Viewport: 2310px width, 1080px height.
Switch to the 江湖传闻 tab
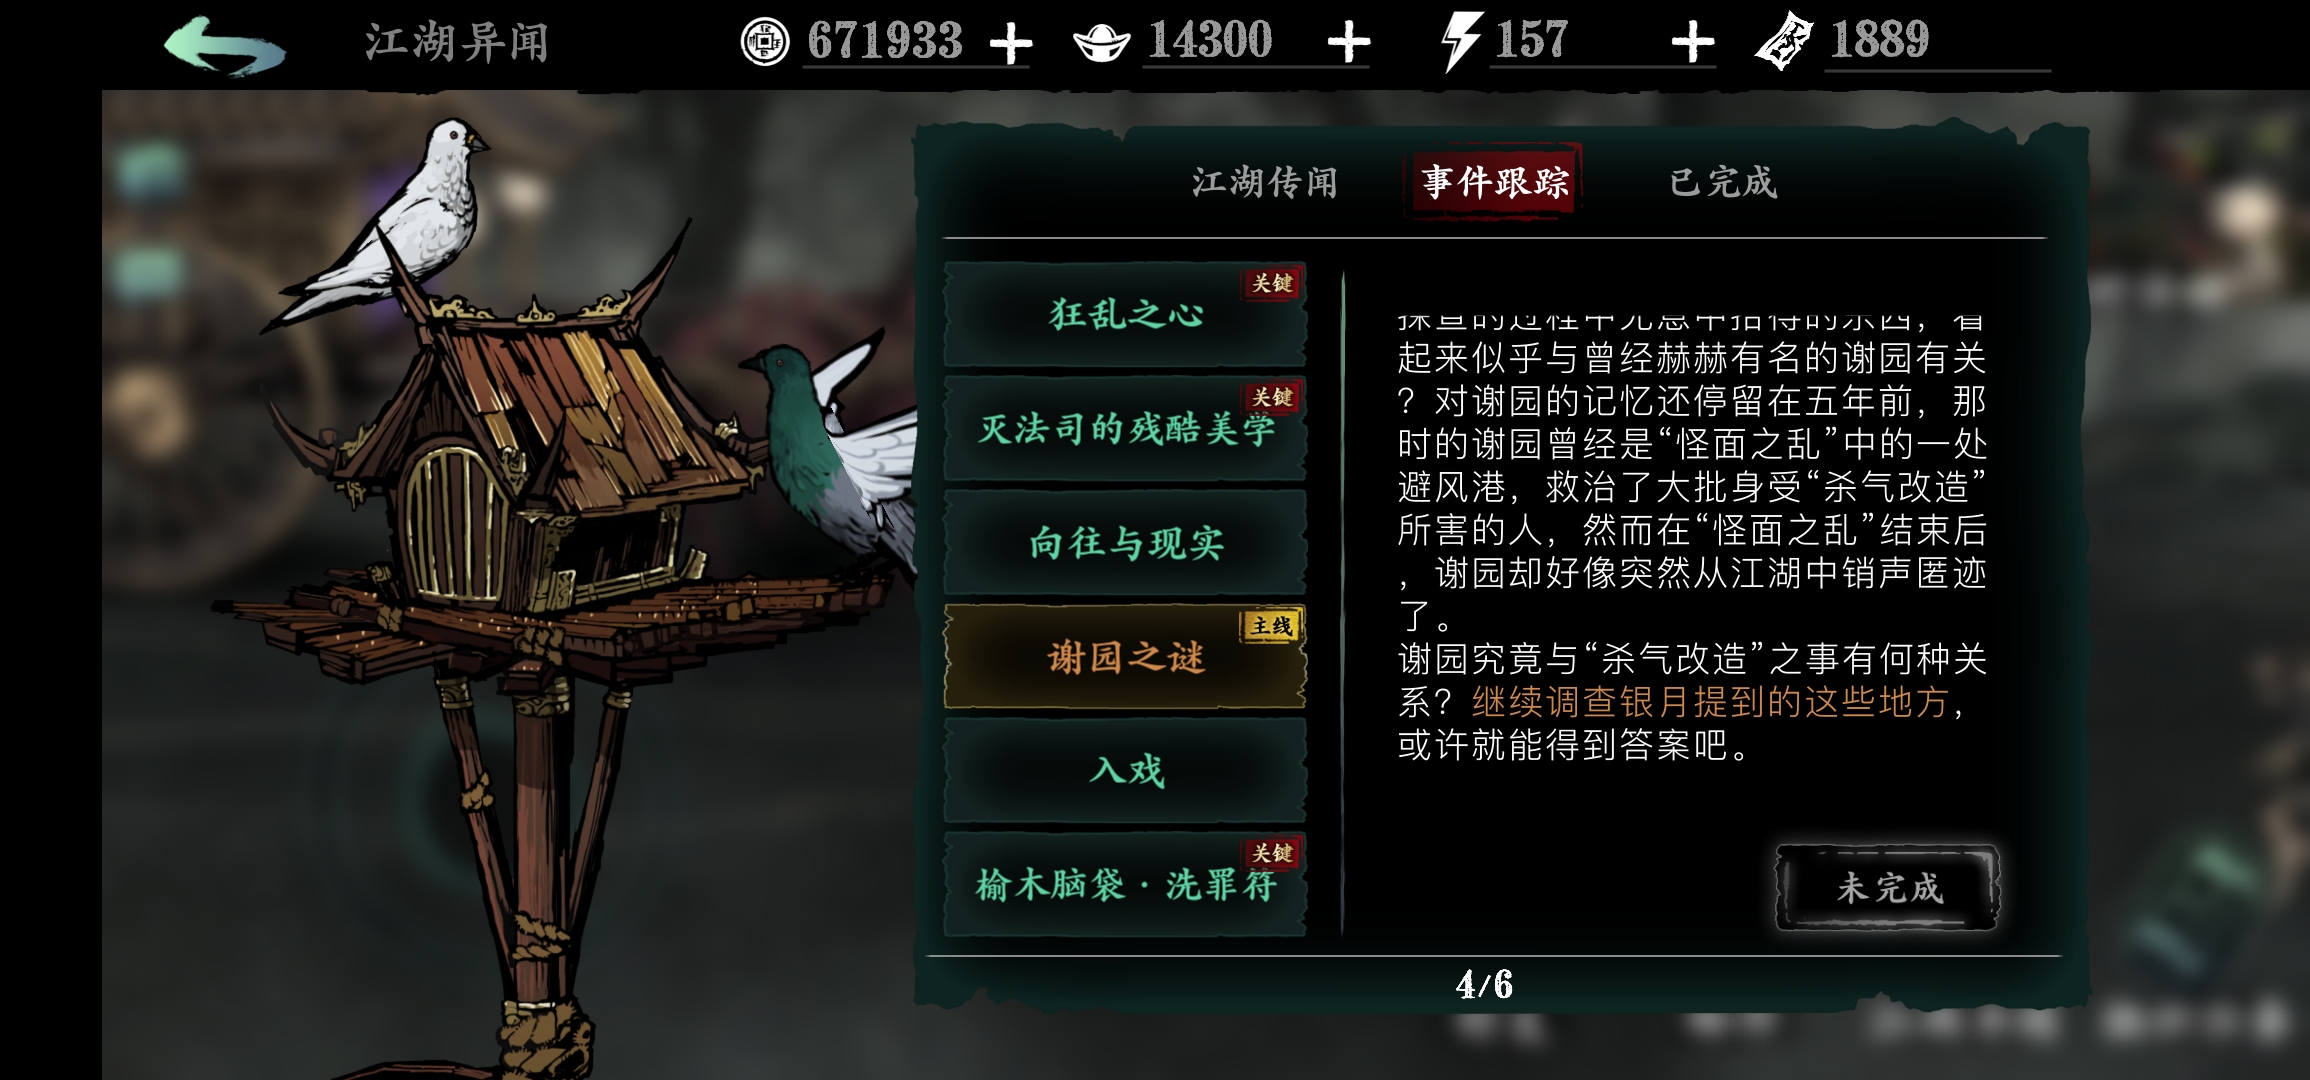pyautogui.click(x=1264, y=182)
